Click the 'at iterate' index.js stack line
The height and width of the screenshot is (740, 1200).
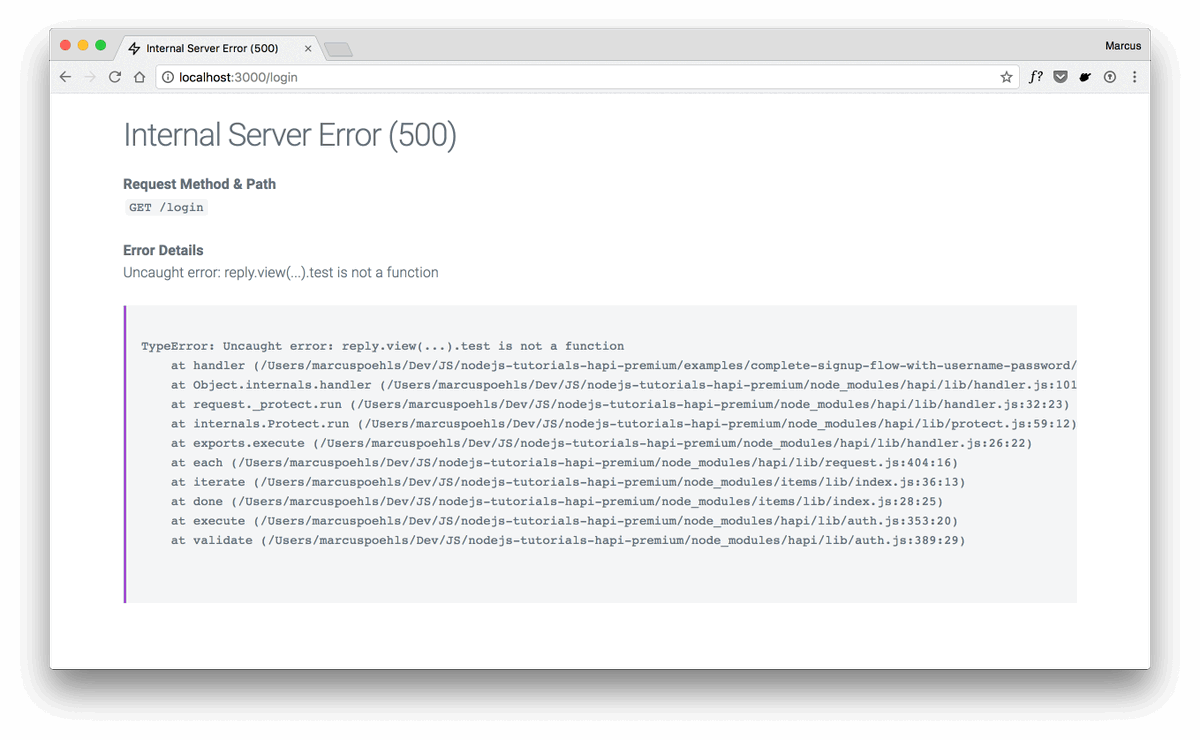point(567,482)
